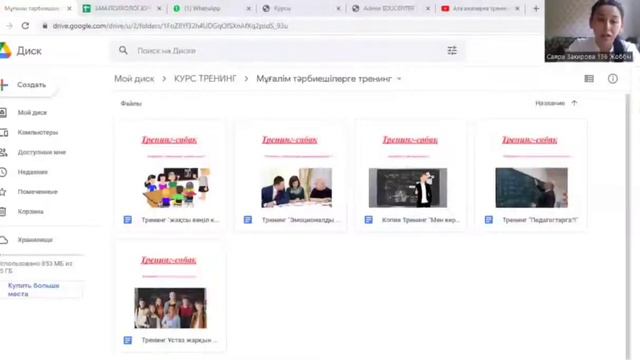Switch to the Admin EDUCENTER tab
The image size is (640, 360).
pos(390,9)
